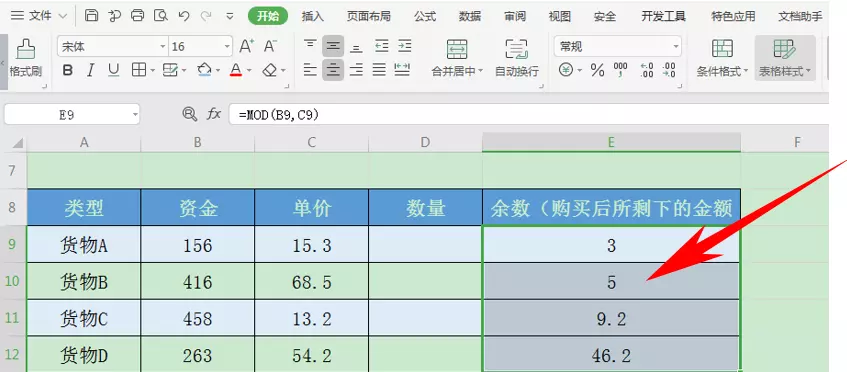847x372 pixels.
Task: Toggle Italic formatting
Action: (x=90, y=70)
